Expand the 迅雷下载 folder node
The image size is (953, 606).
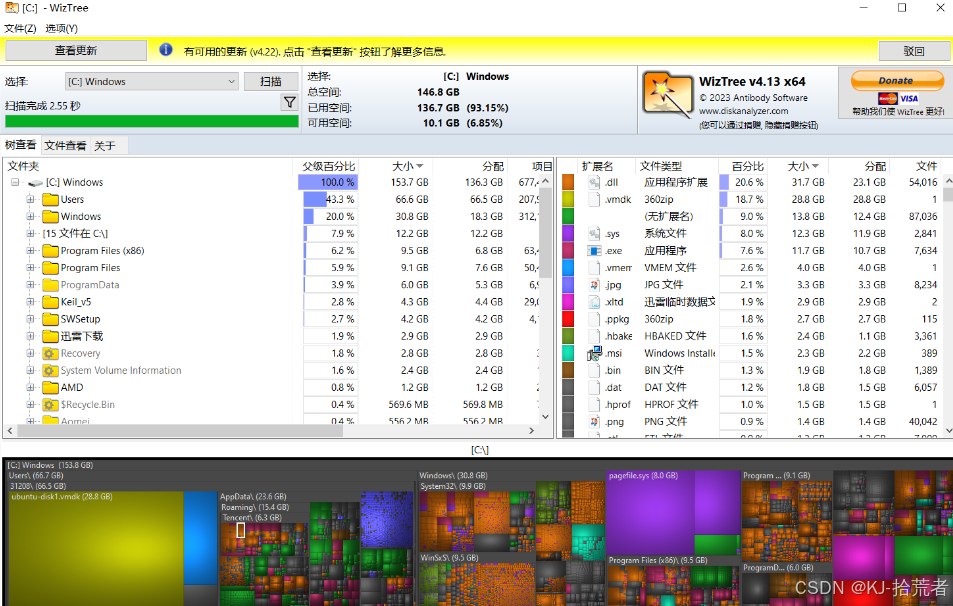pyautogui.click(x=30, y=336)
